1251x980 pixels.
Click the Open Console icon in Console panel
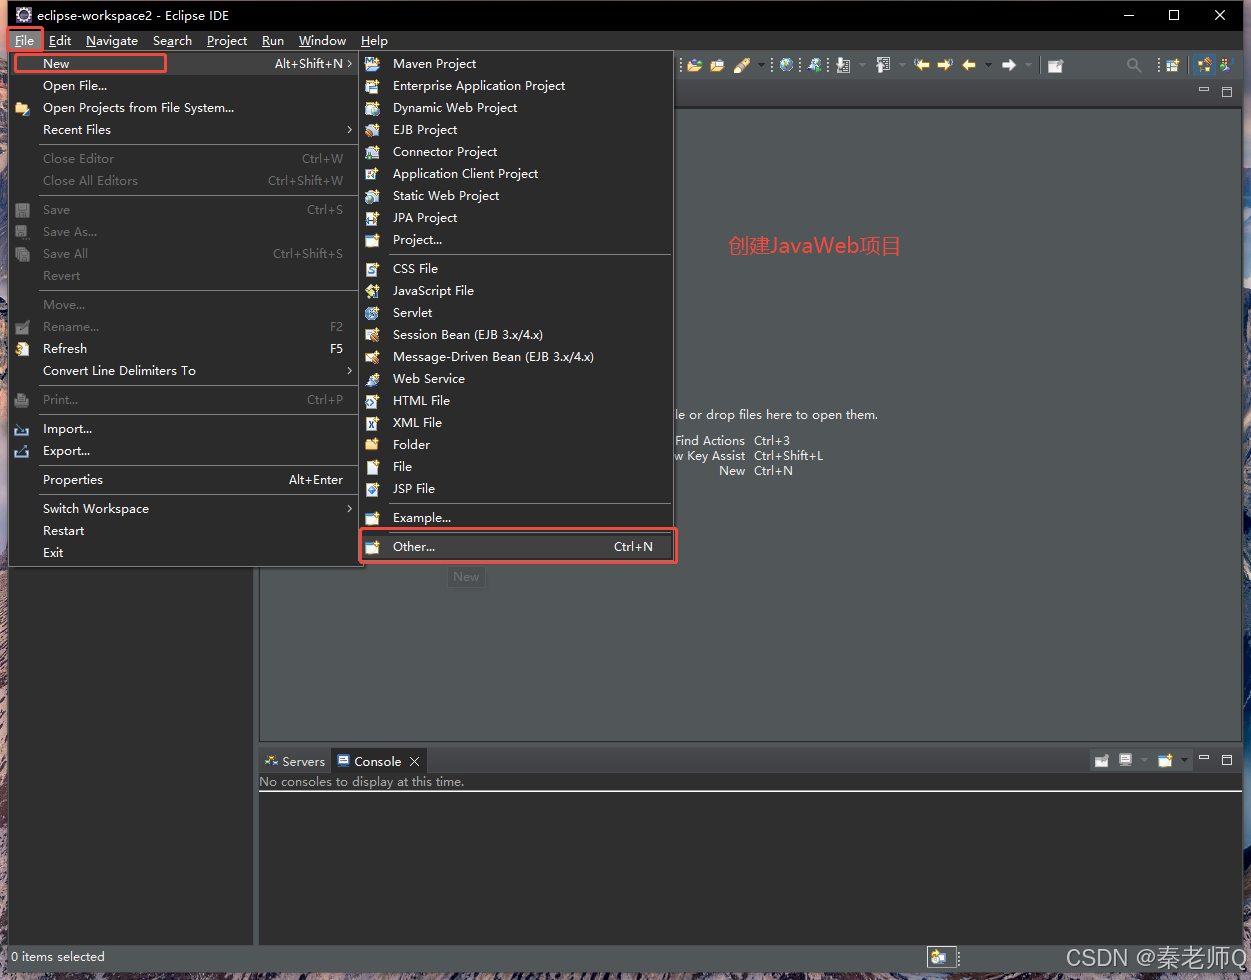click(1164, 761)
